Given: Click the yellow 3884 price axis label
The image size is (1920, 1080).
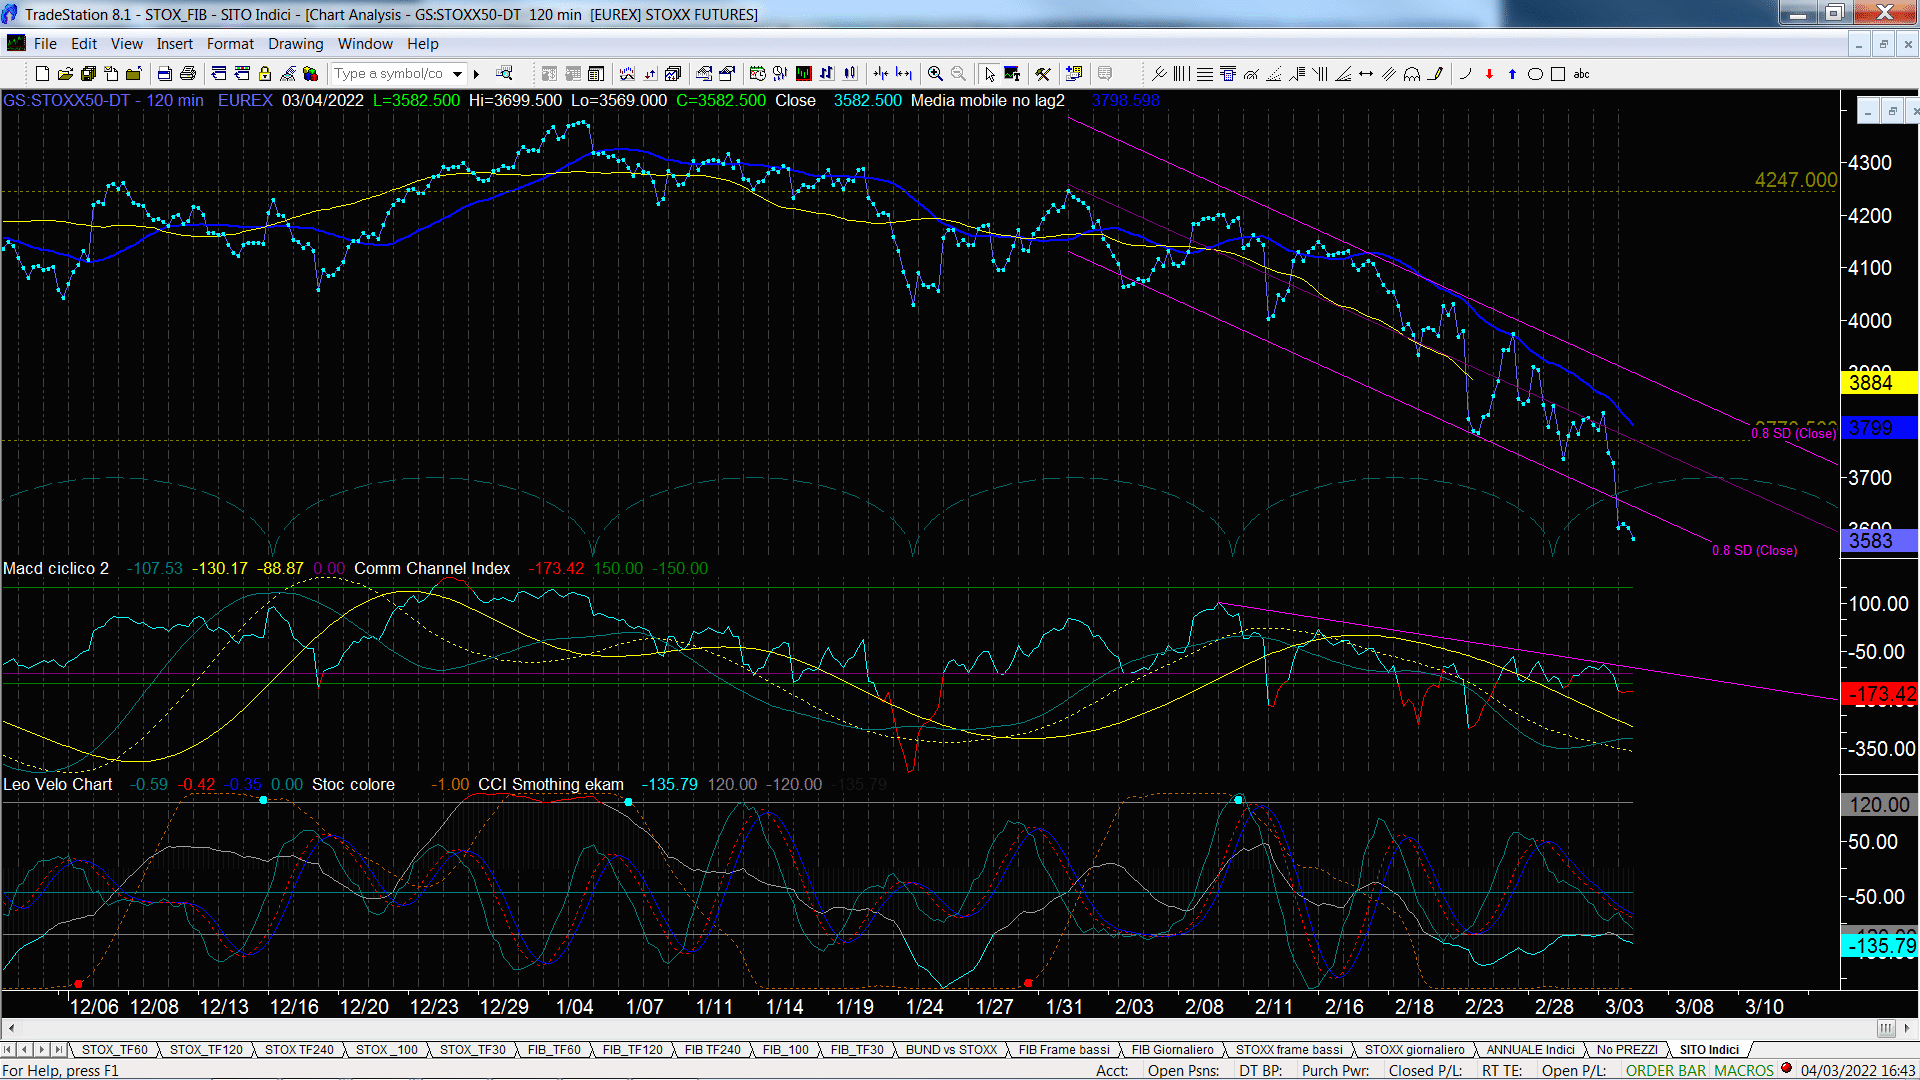Looking at the screenshot, I should click(x=1878, y=383).
